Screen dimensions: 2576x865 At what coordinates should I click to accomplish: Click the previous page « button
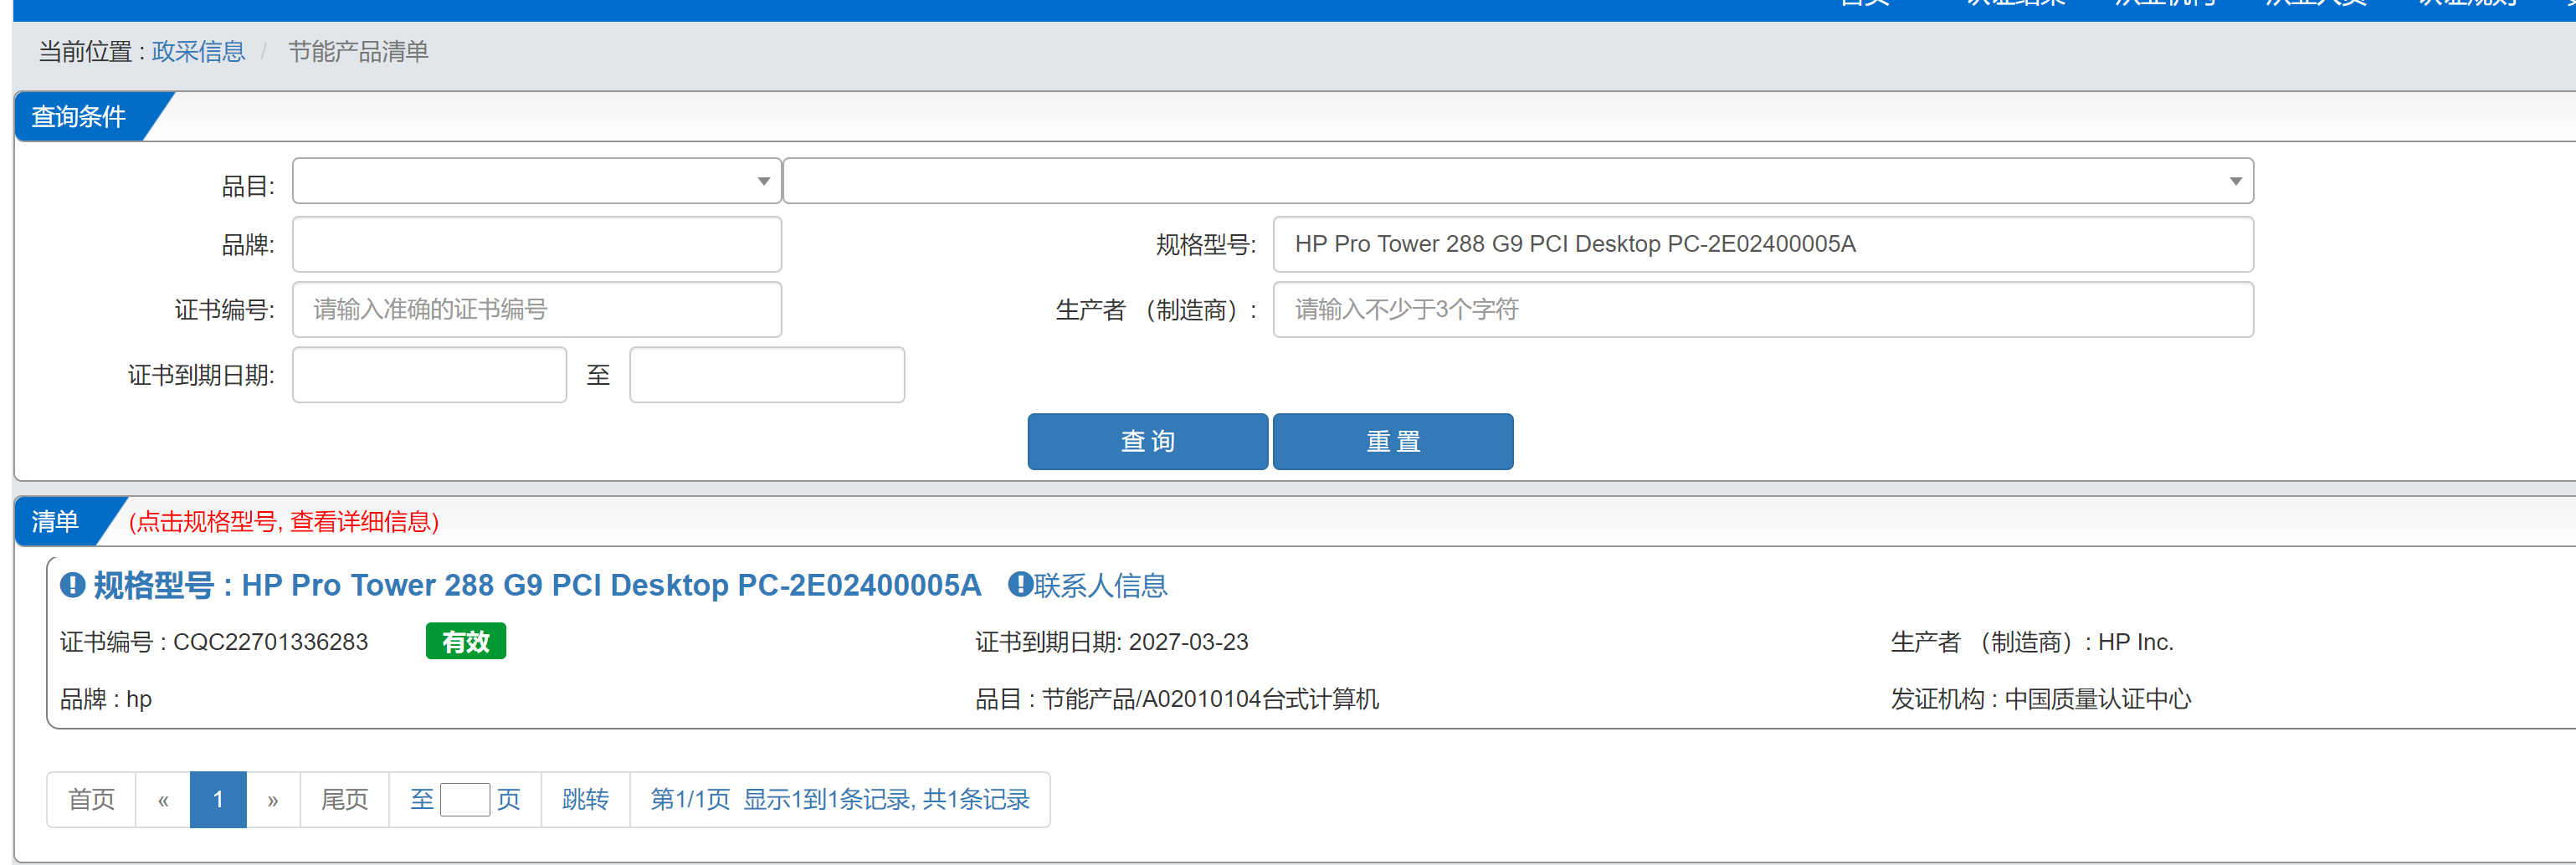[163, 799]
